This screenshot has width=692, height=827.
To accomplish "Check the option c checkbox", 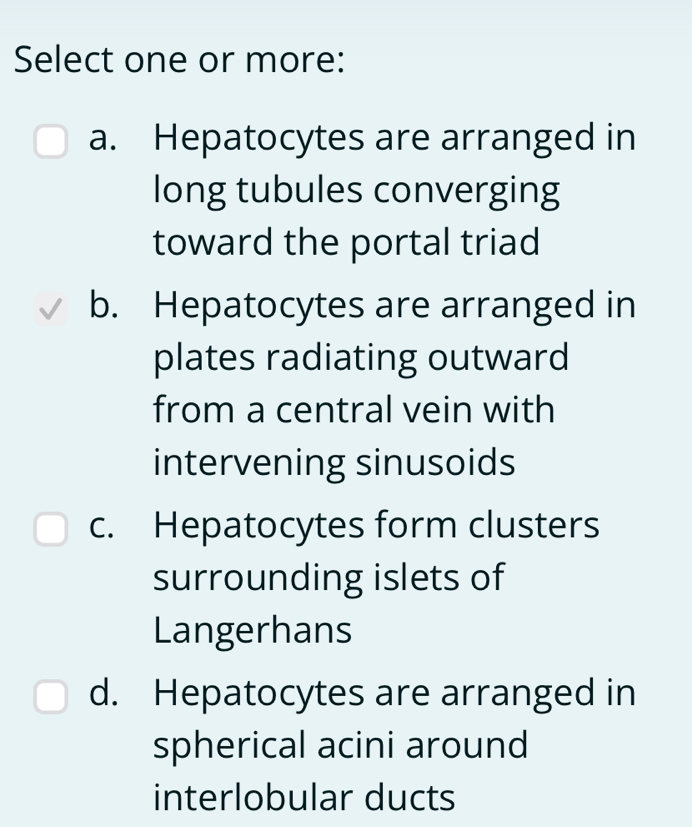I will click(49, 529).
